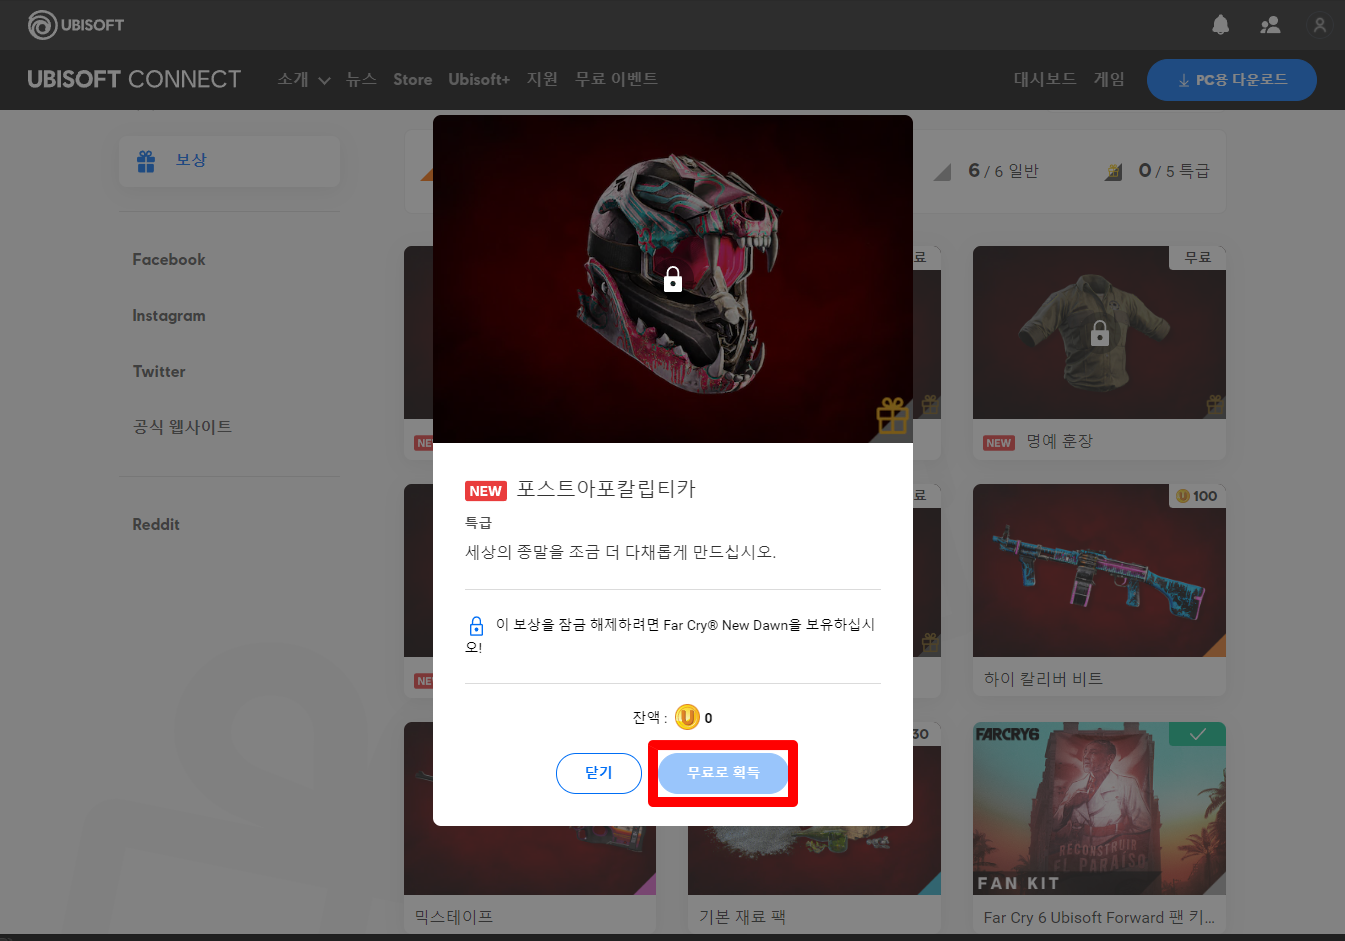Open the 공식 웹사이트 link

tap(182, 427)
